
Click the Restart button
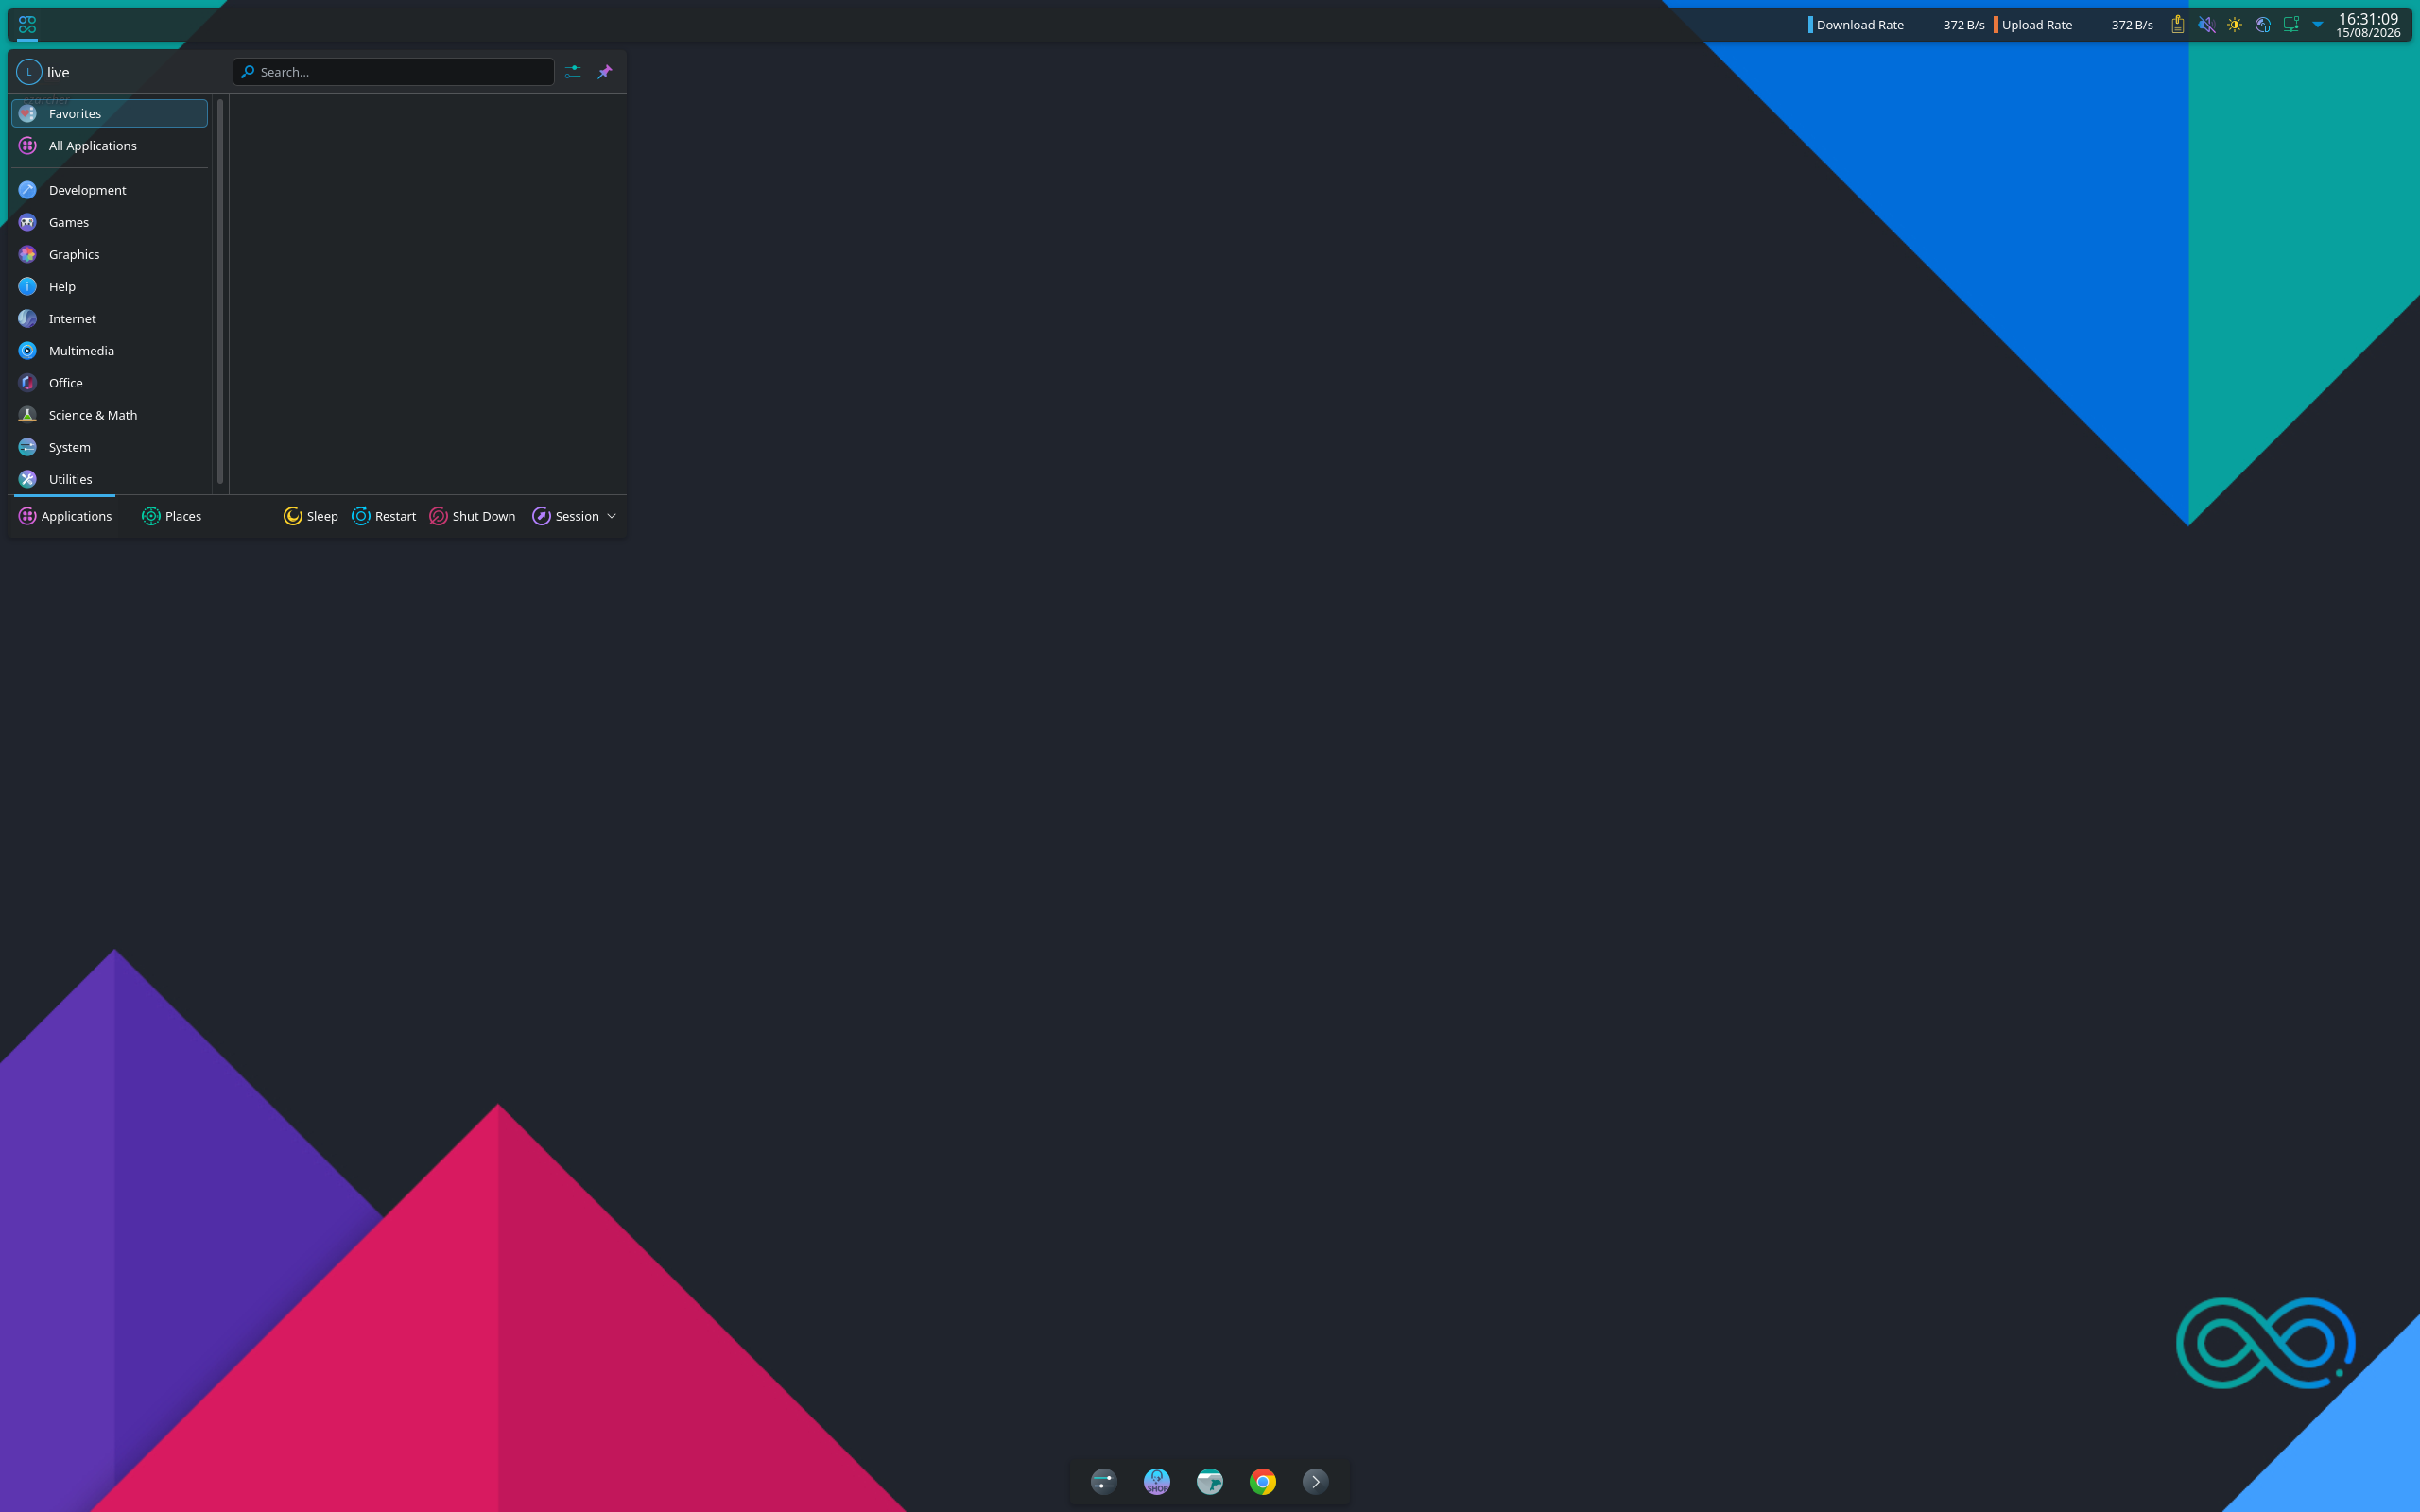[x=384, y=516]
